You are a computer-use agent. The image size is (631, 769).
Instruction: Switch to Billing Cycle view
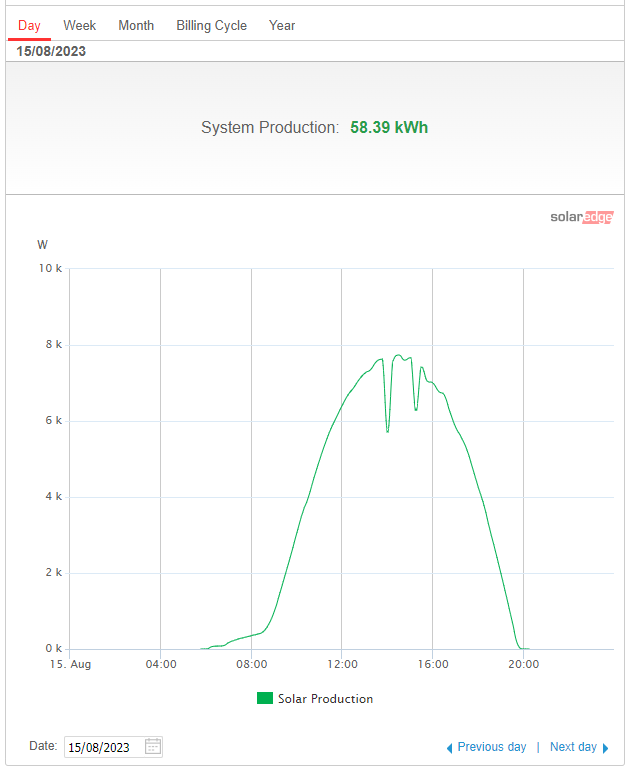click(211, 26)
